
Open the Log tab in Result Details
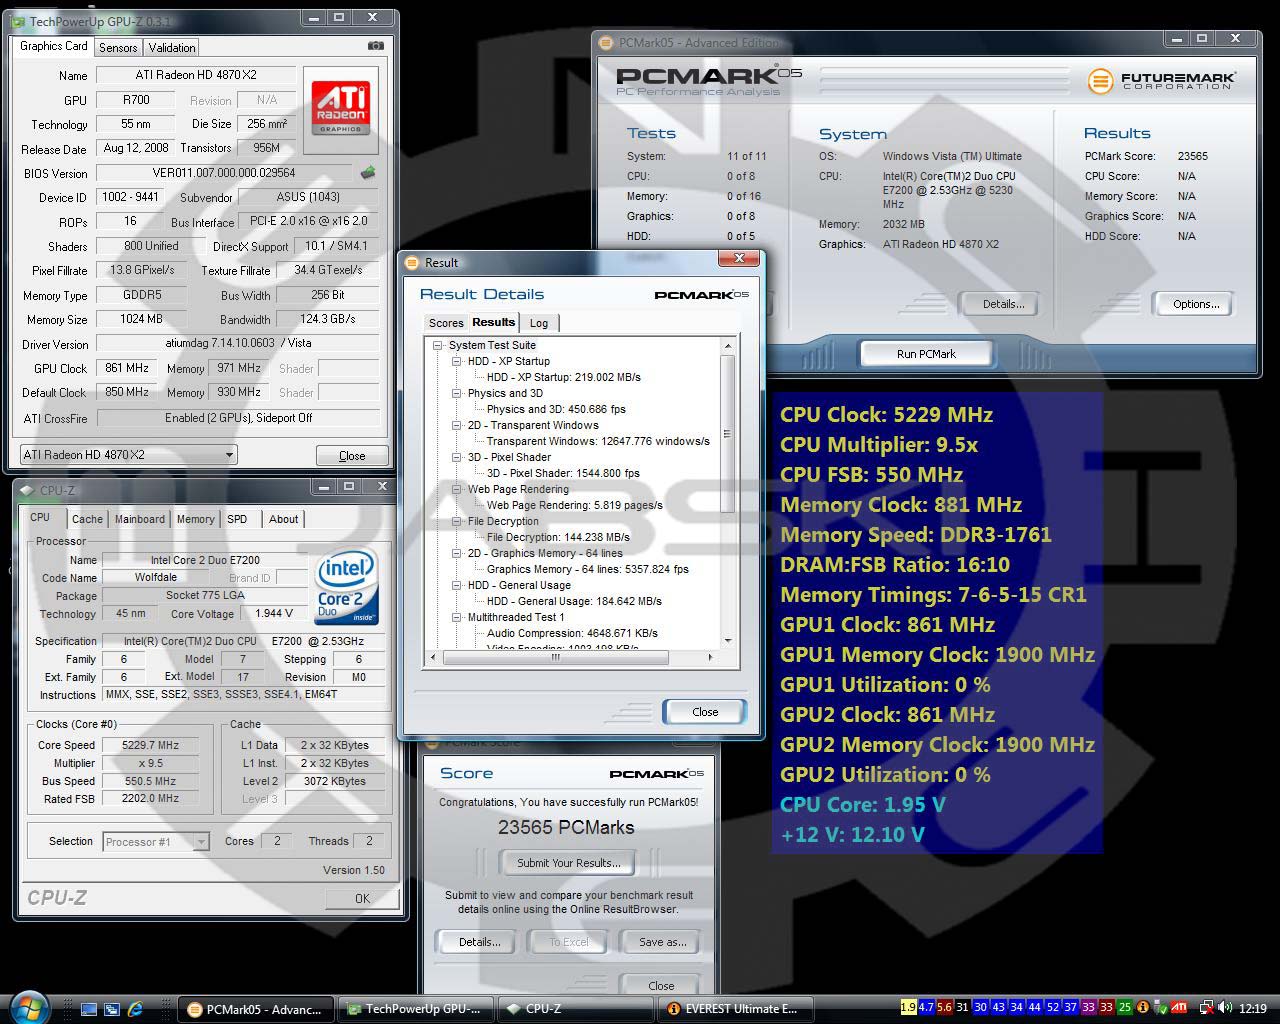(x=539, y=323)
